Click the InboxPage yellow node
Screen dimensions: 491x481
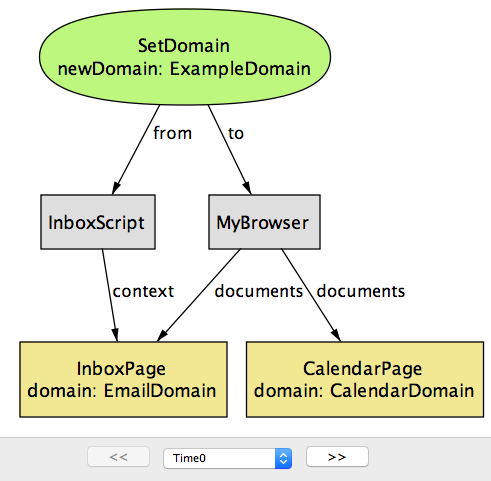(123, 379)
